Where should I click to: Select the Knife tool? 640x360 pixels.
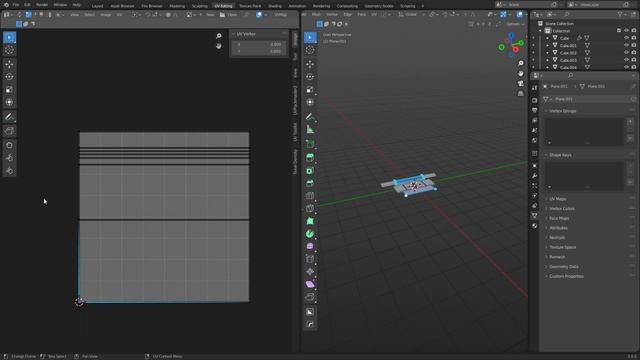310,208
